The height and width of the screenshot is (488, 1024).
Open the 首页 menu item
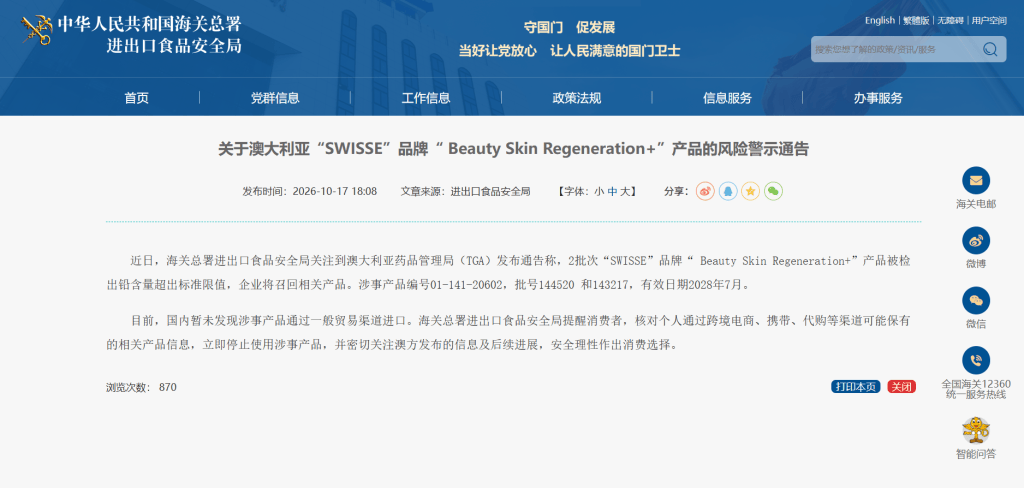point(136,98)
